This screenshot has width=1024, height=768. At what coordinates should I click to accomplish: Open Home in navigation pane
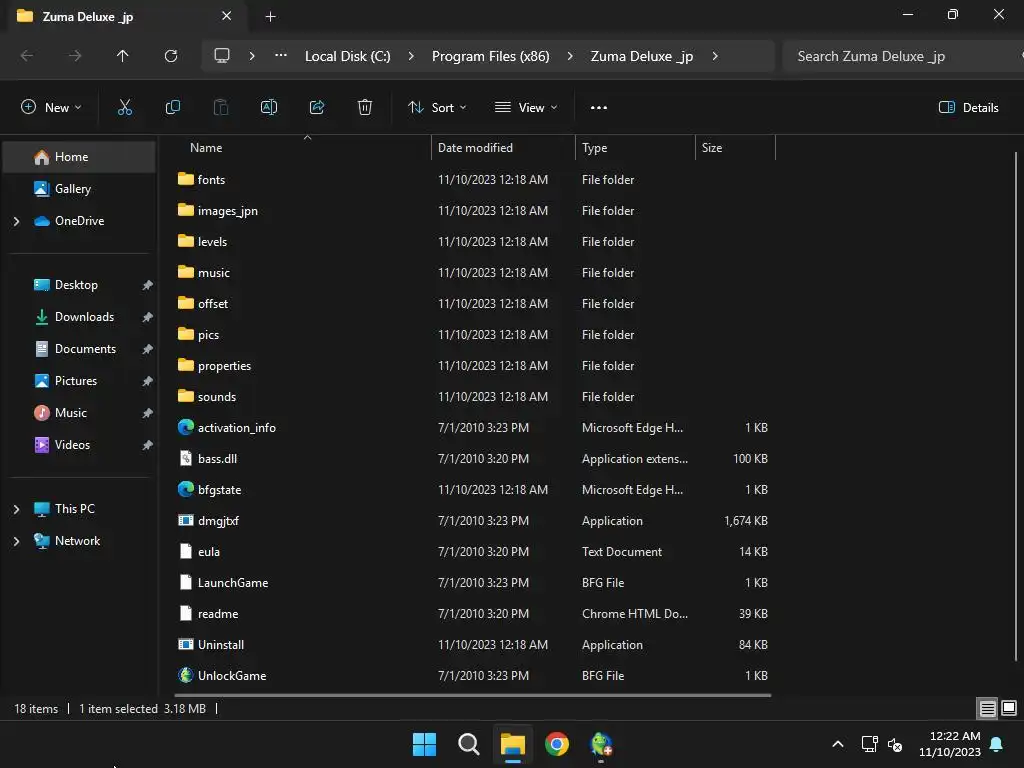pos(79,157)
